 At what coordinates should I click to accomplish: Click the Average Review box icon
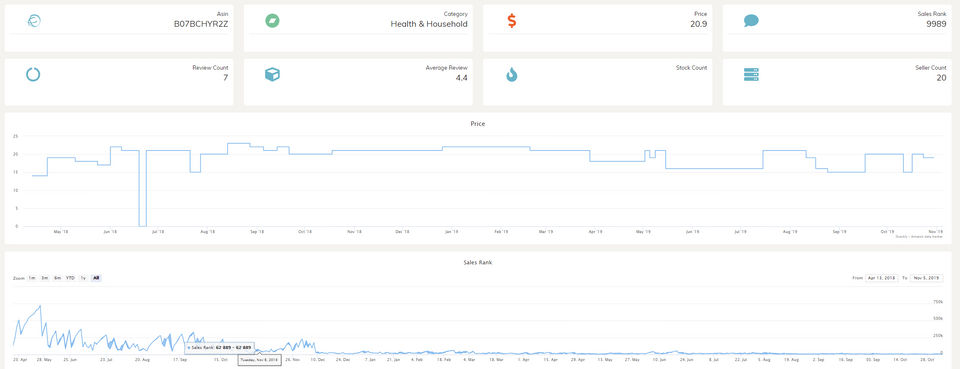coord(272,75)
